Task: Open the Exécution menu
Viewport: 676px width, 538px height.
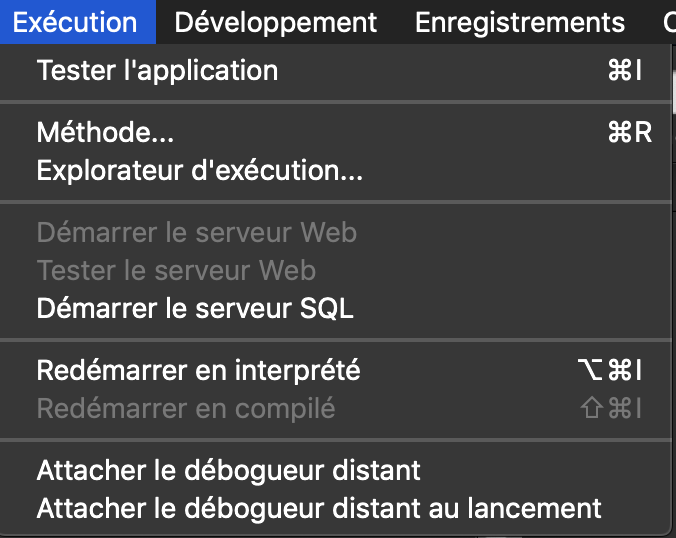Action: coord(76,22)
